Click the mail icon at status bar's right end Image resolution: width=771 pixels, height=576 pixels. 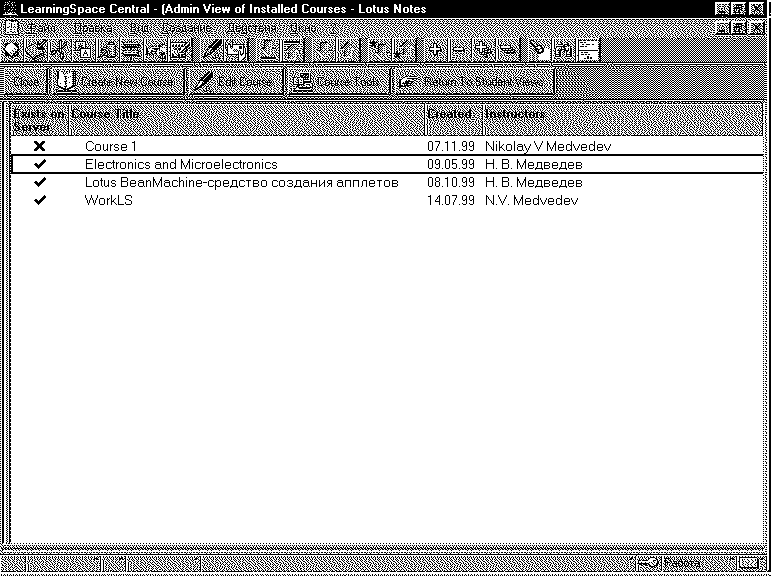click(750, 563)
